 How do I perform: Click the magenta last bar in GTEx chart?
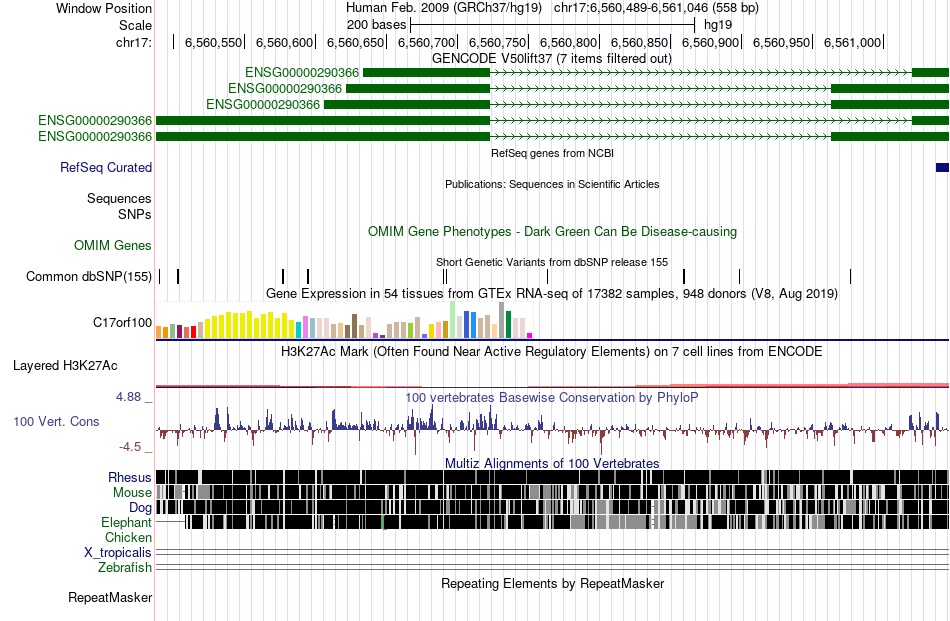(529, 335)
